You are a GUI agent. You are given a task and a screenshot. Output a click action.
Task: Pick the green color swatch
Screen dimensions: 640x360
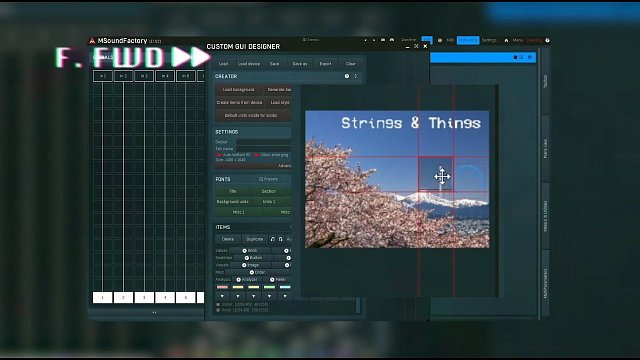point(269,287)
